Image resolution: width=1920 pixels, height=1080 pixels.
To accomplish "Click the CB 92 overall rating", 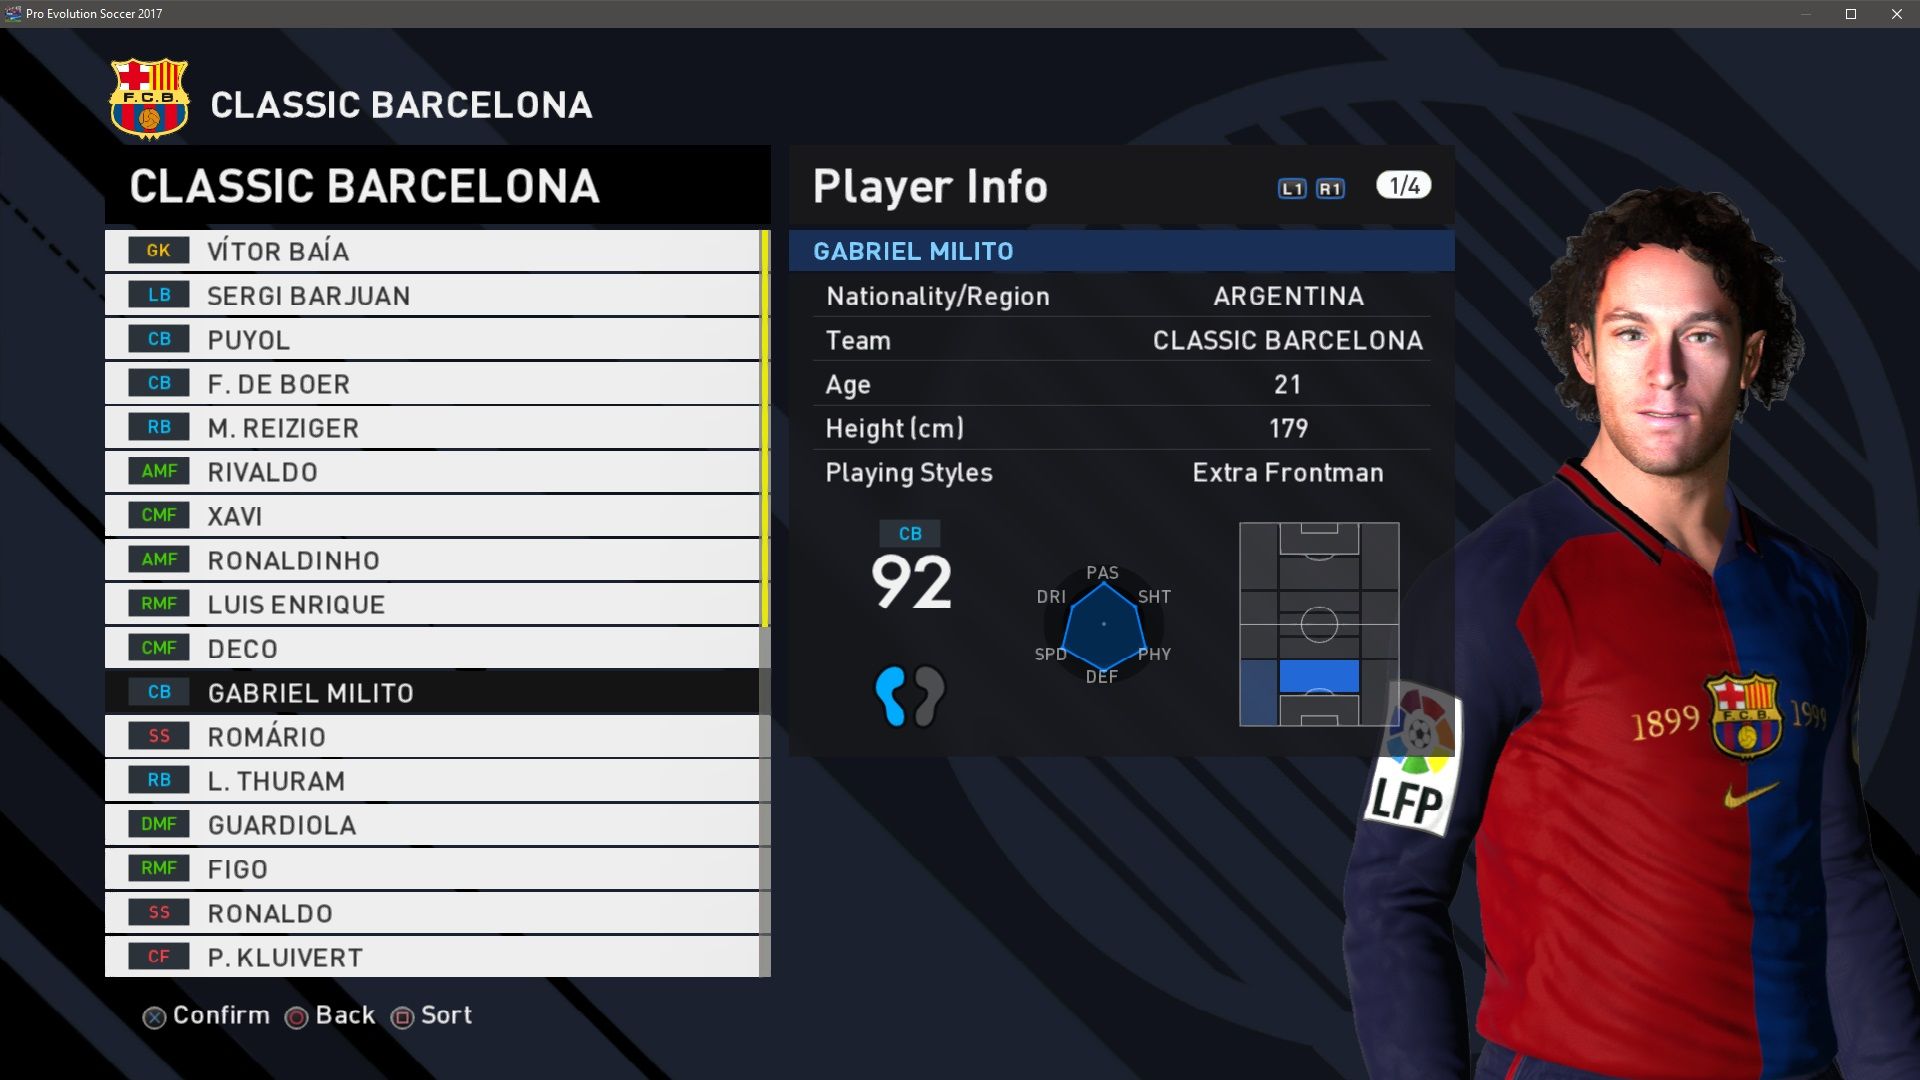I will coord(910,568).
